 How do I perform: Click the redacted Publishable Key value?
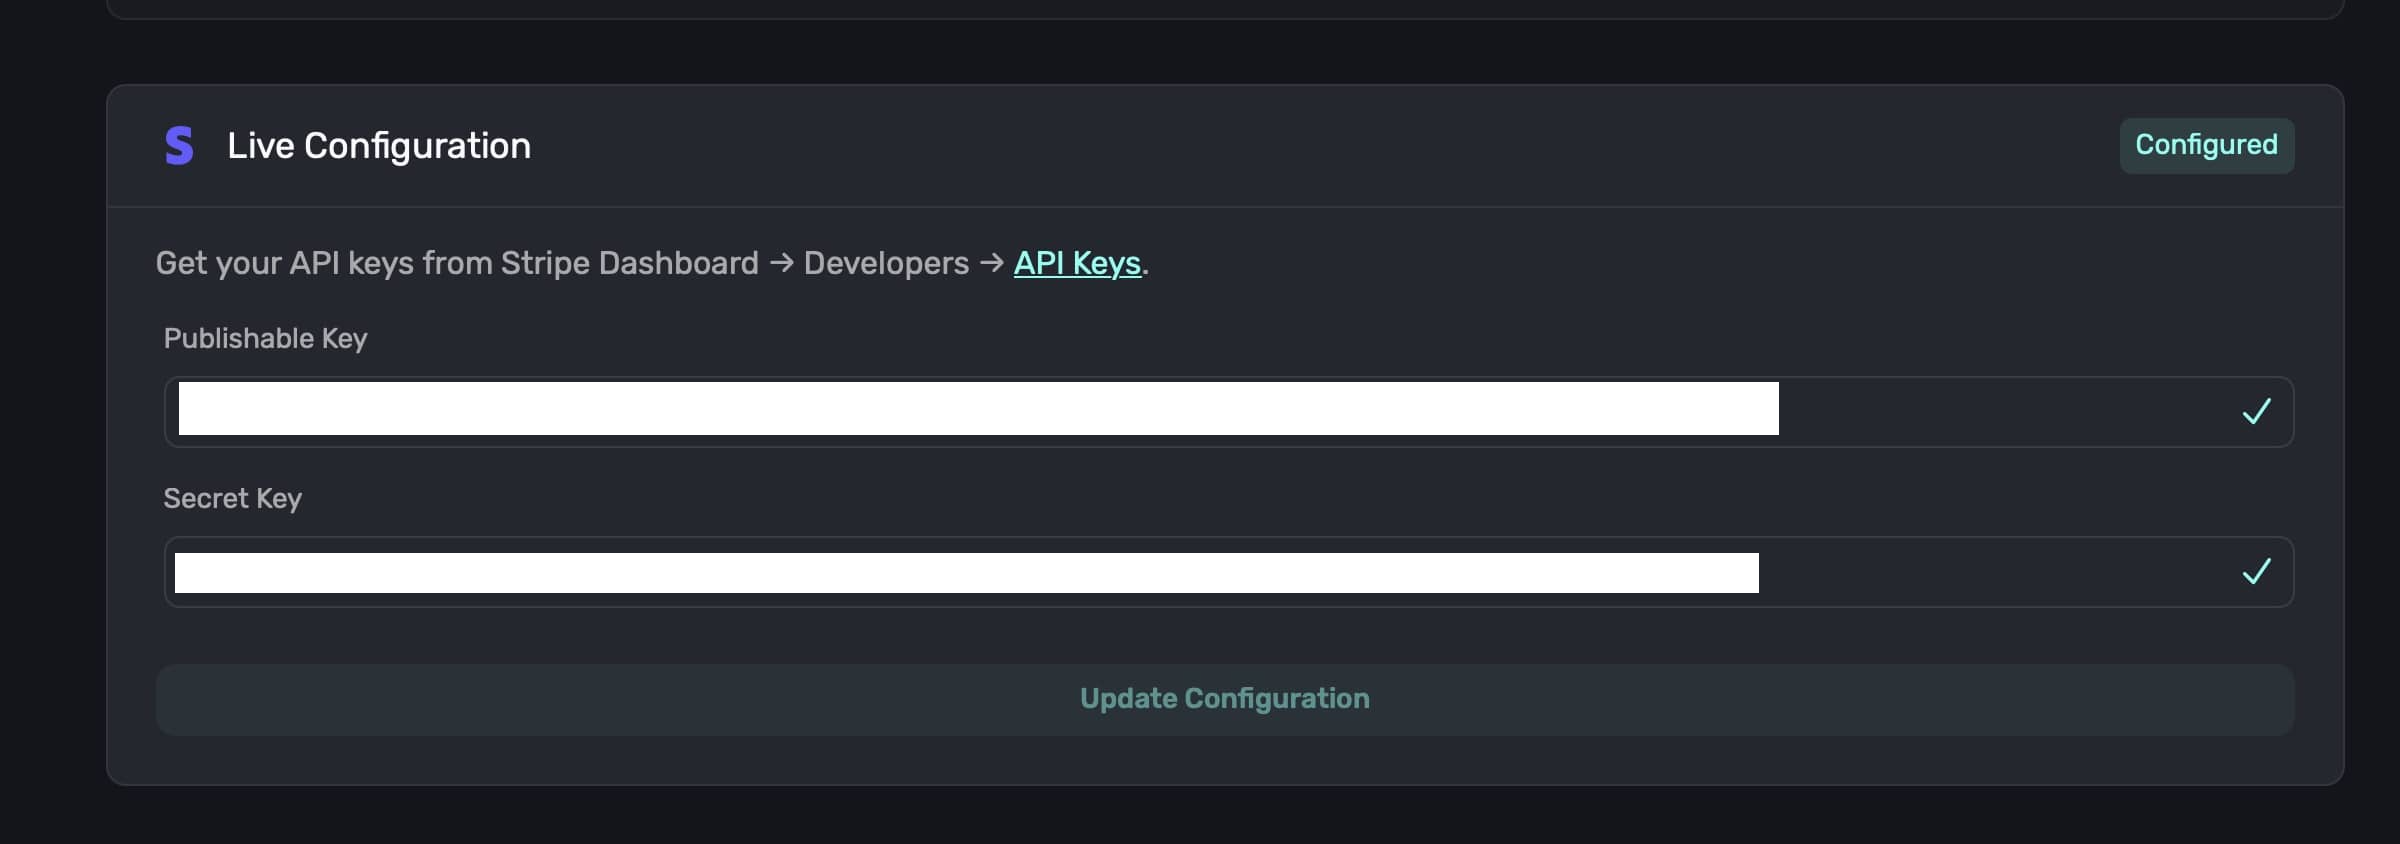coord(978,409)
